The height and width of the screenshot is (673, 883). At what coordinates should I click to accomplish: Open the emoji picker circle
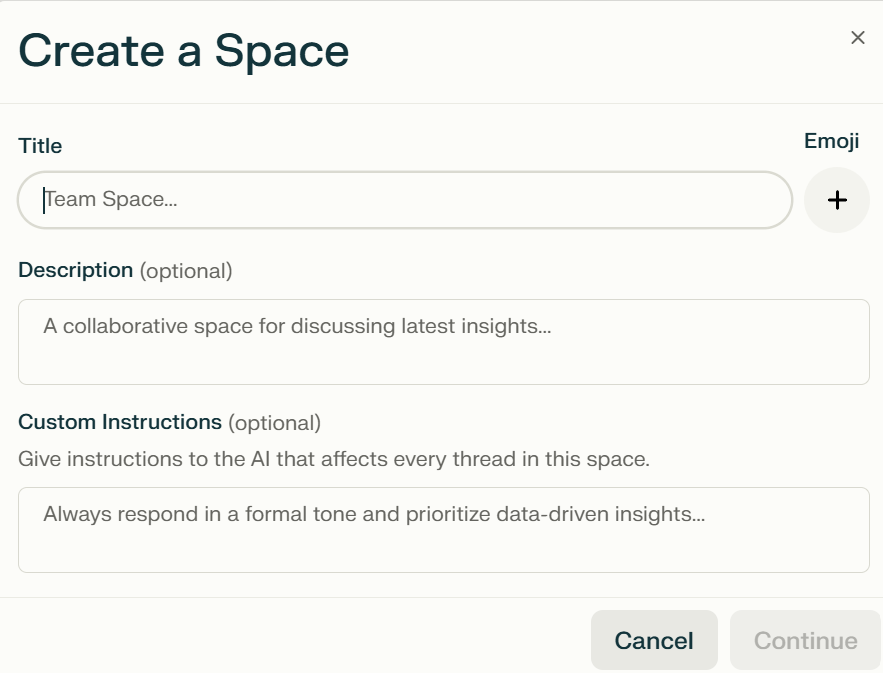coord(837,200)
